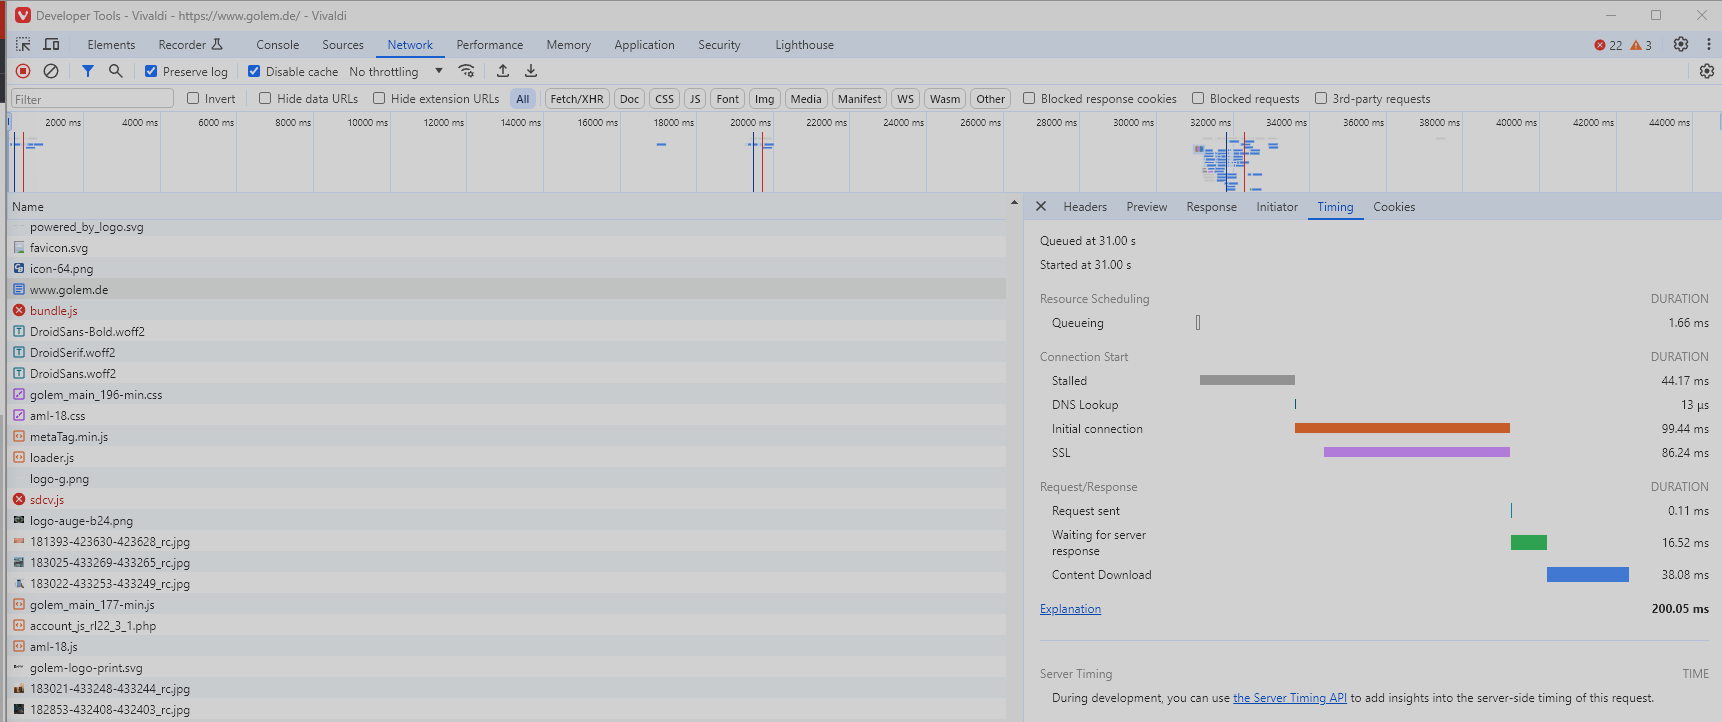
Task: Click Vivaldi app icon in title bar
Action: point(22,15)
